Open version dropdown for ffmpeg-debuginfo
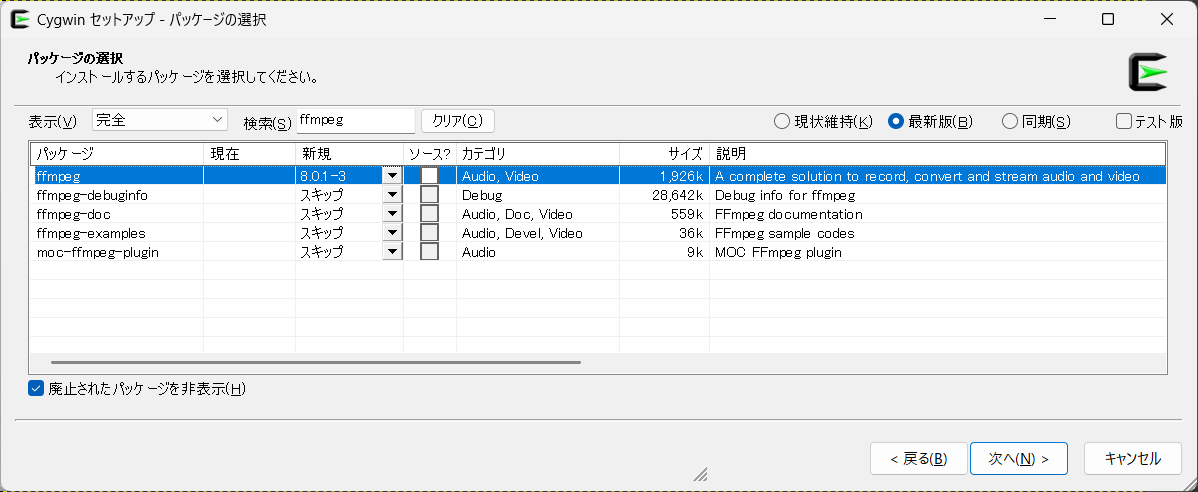The image size is (1198, 492). coord(393,195)
